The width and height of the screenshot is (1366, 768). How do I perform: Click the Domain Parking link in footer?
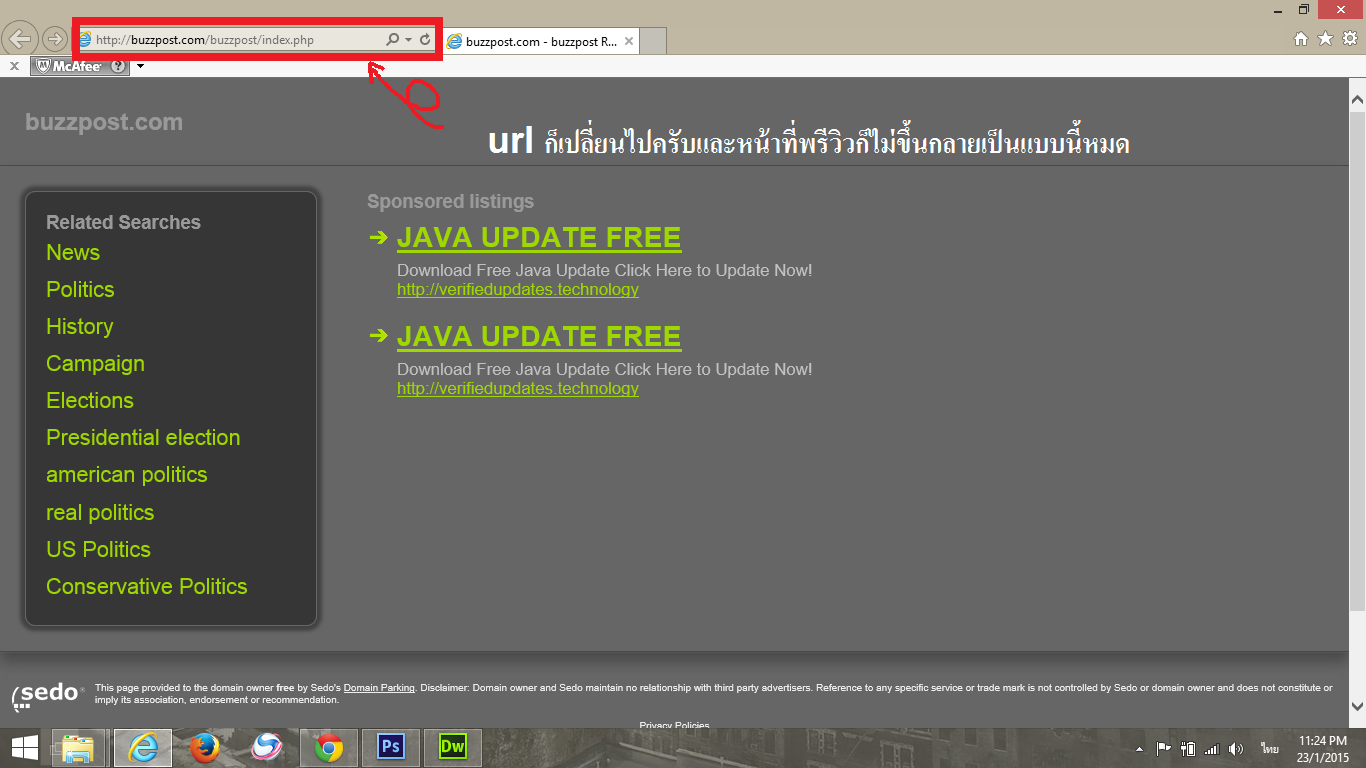point(379,688)
